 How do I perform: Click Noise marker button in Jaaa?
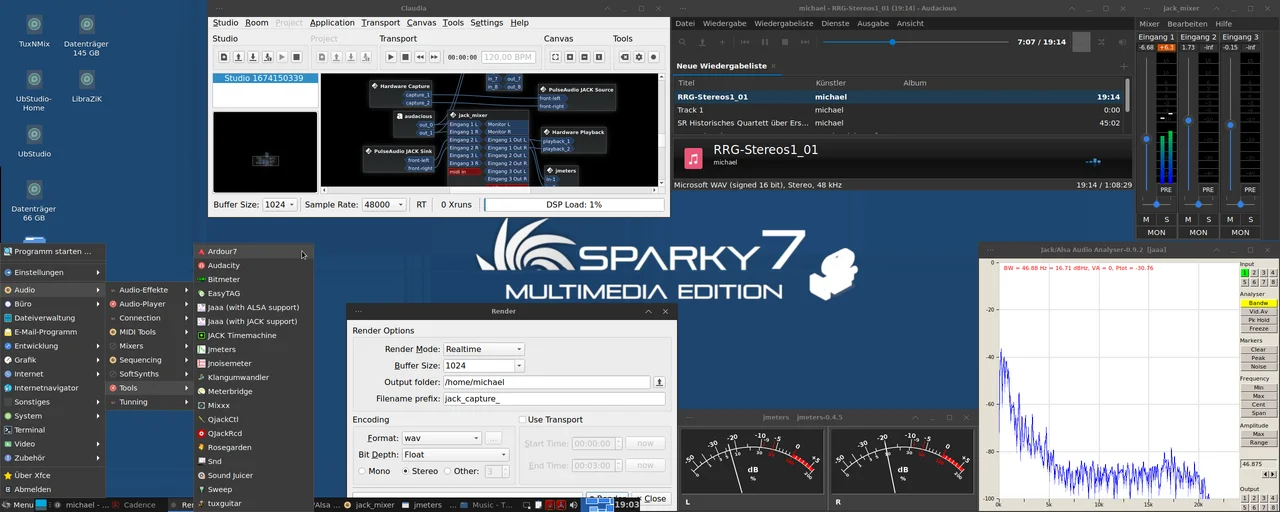[x=1258, y=366]
